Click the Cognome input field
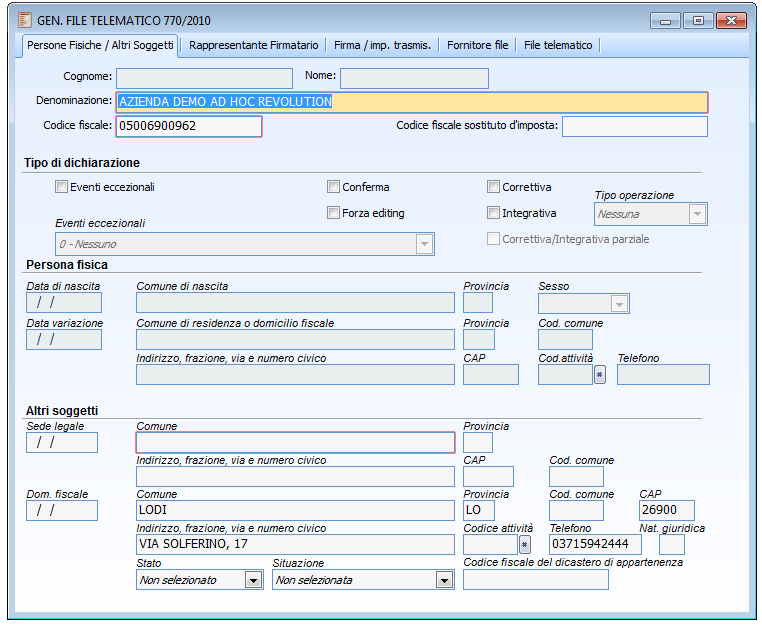This screenshot has height=625, width=762. click(x=205, y=78)
